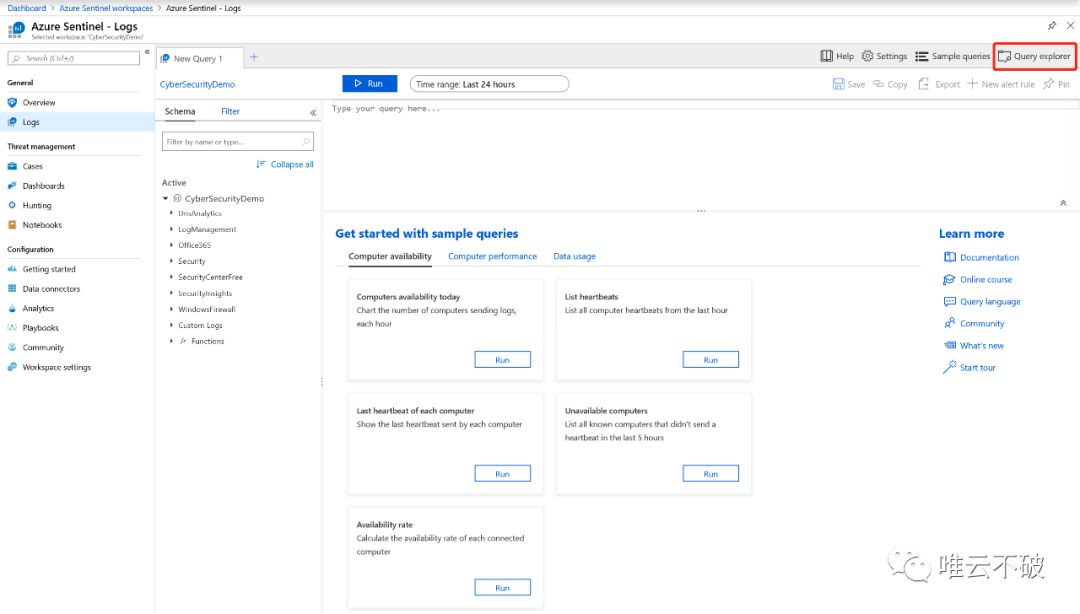Select the Data usage tab
The image size is (1080, 614).
coord(574,256)
